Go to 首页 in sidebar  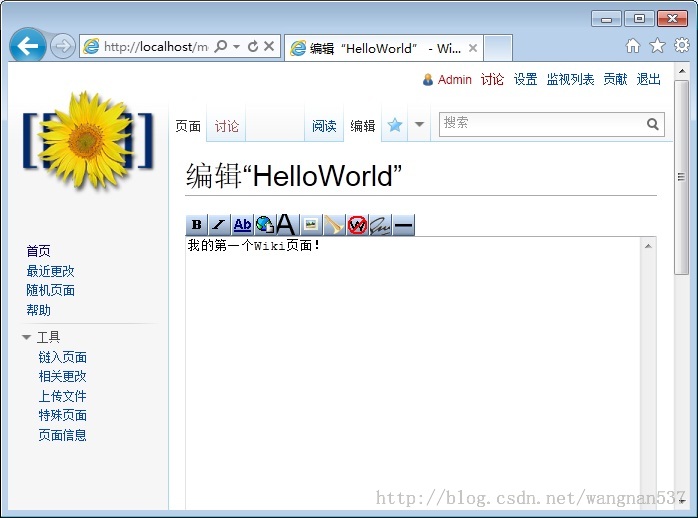[x=38, y=251]
